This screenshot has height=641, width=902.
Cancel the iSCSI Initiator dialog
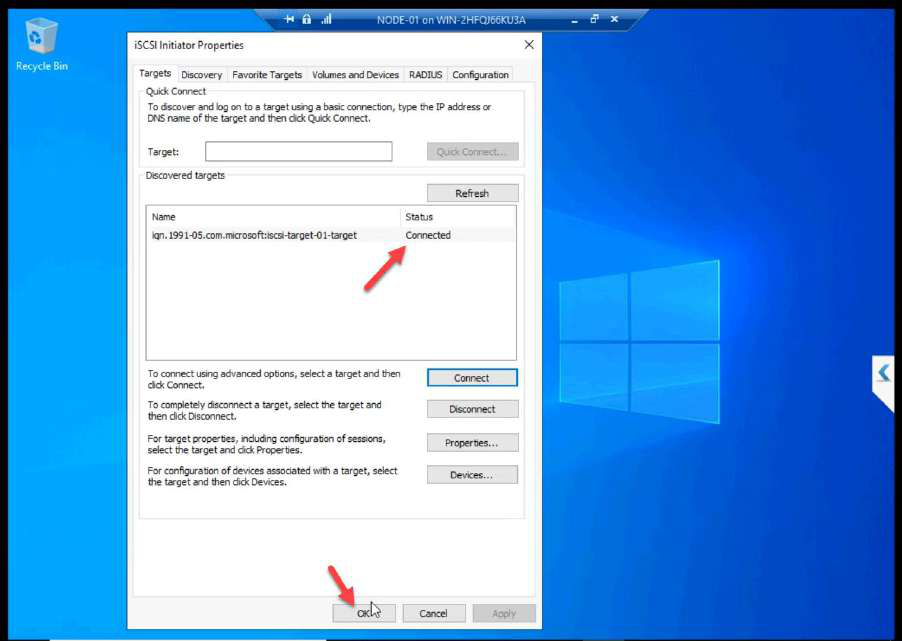[434, 613]
